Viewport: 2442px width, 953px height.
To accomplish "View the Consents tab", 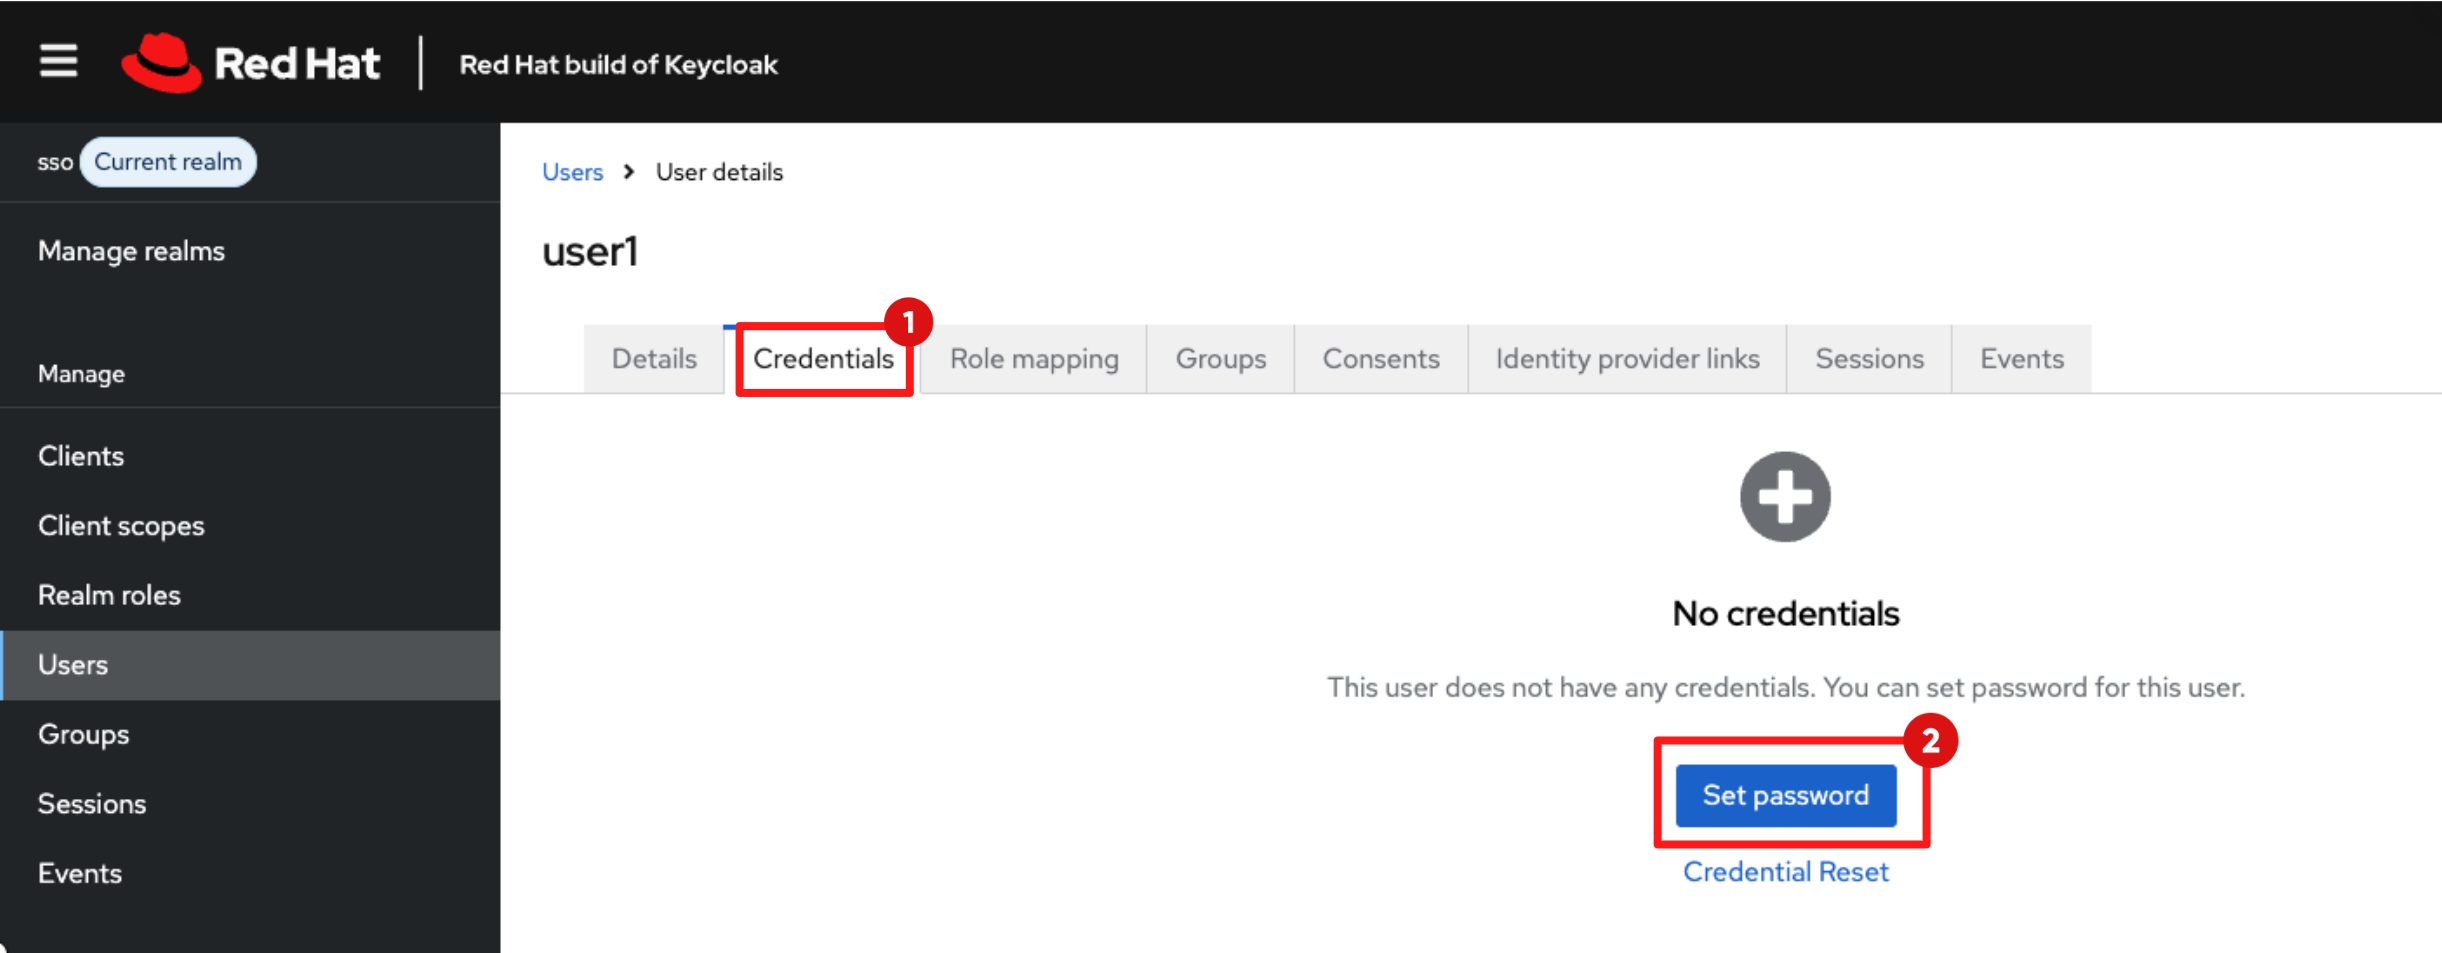I will [1380, 358].
